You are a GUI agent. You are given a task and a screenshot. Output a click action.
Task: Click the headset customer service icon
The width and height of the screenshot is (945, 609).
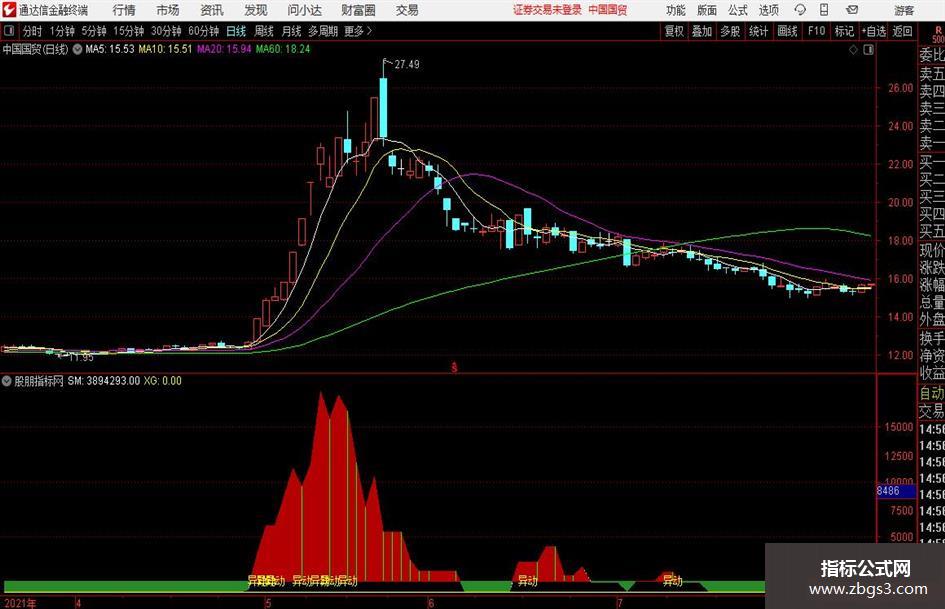pyautogui.click(x=800, y=10)
